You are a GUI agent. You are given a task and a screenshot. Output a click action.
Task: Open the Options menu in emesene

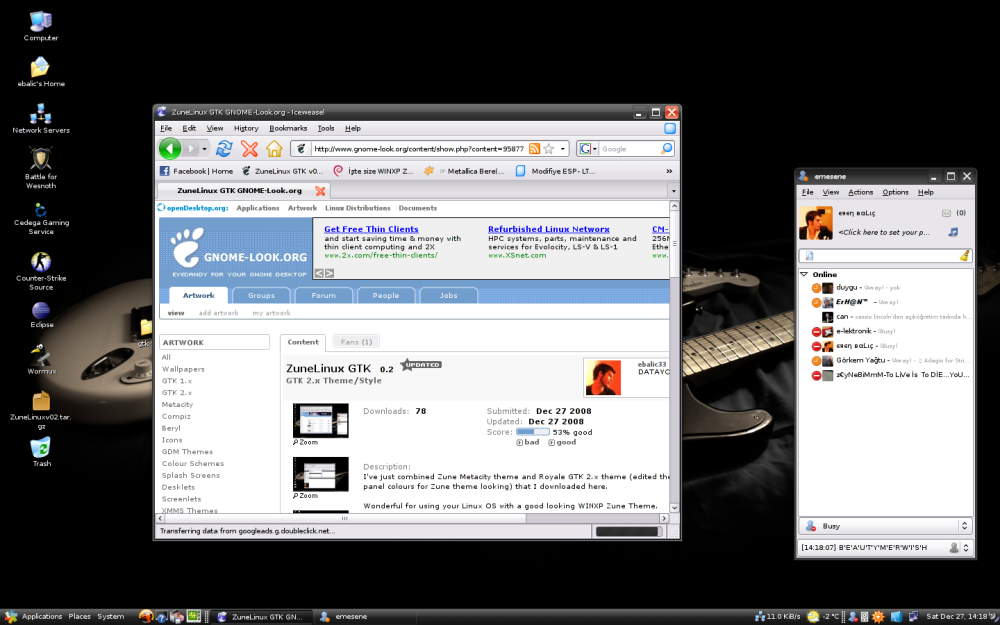(x=895, y=192)
